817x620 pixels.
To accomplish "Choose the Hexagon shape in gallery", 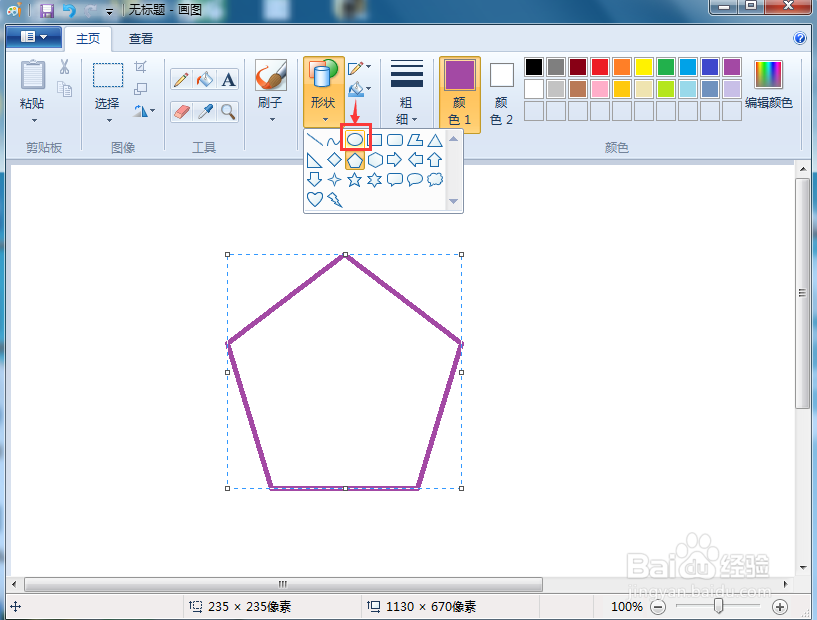I will tap(375, 160).
